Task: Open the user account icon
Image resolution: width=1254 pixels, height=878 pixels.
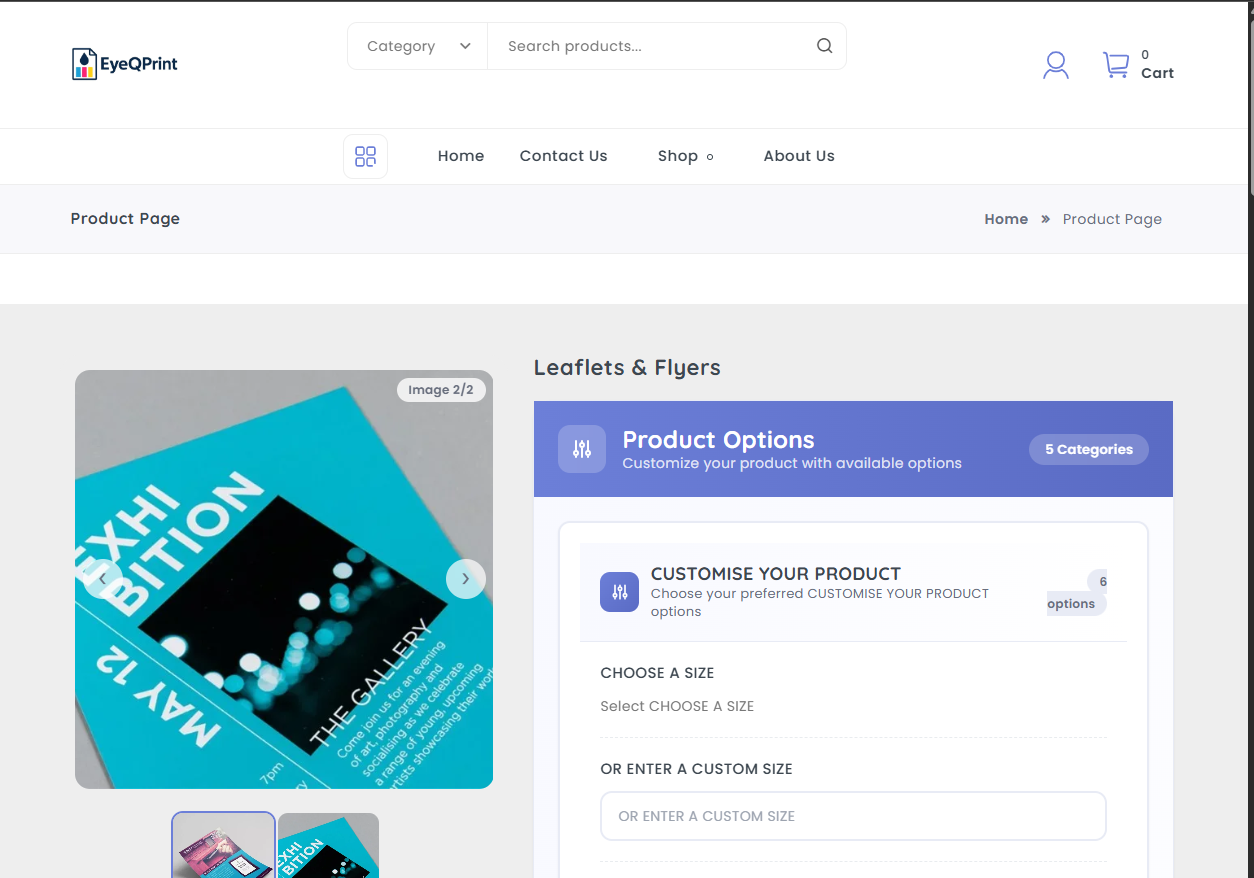Action: click(x=1055, y=66)
